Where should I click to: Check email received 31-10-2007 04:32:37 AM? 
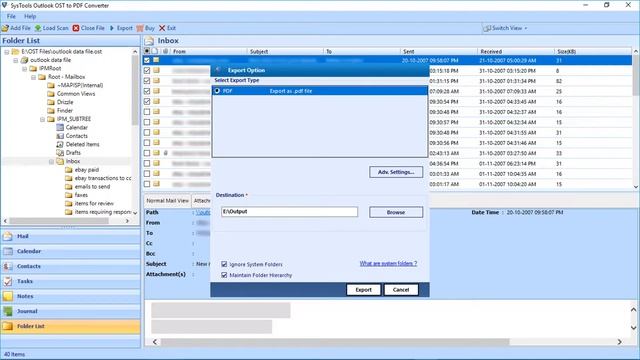(x=147, y=112)
